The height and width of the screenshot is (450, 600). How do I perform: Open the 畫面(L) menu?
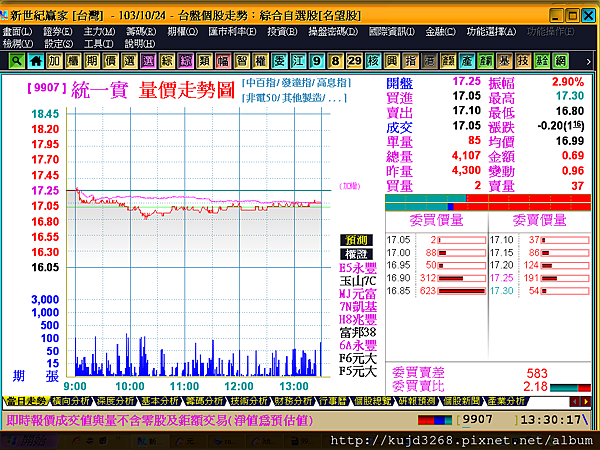pos(18,32)
